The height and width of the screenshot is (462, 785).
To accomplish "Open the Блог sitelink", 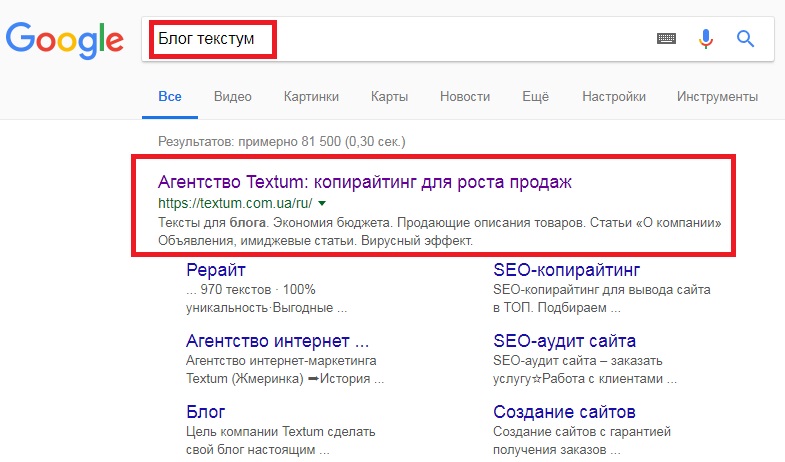I will (x=206, y=412).
